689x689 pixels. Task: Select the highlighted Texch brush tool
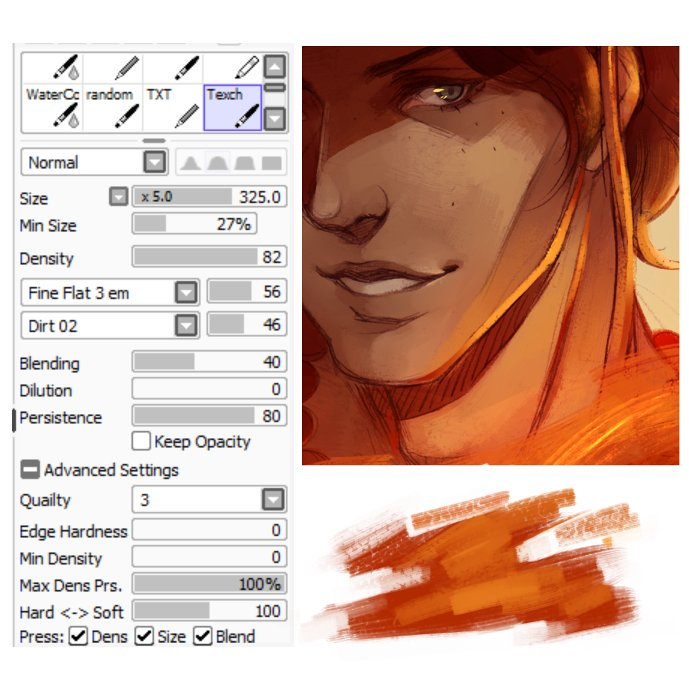[232, 108]
